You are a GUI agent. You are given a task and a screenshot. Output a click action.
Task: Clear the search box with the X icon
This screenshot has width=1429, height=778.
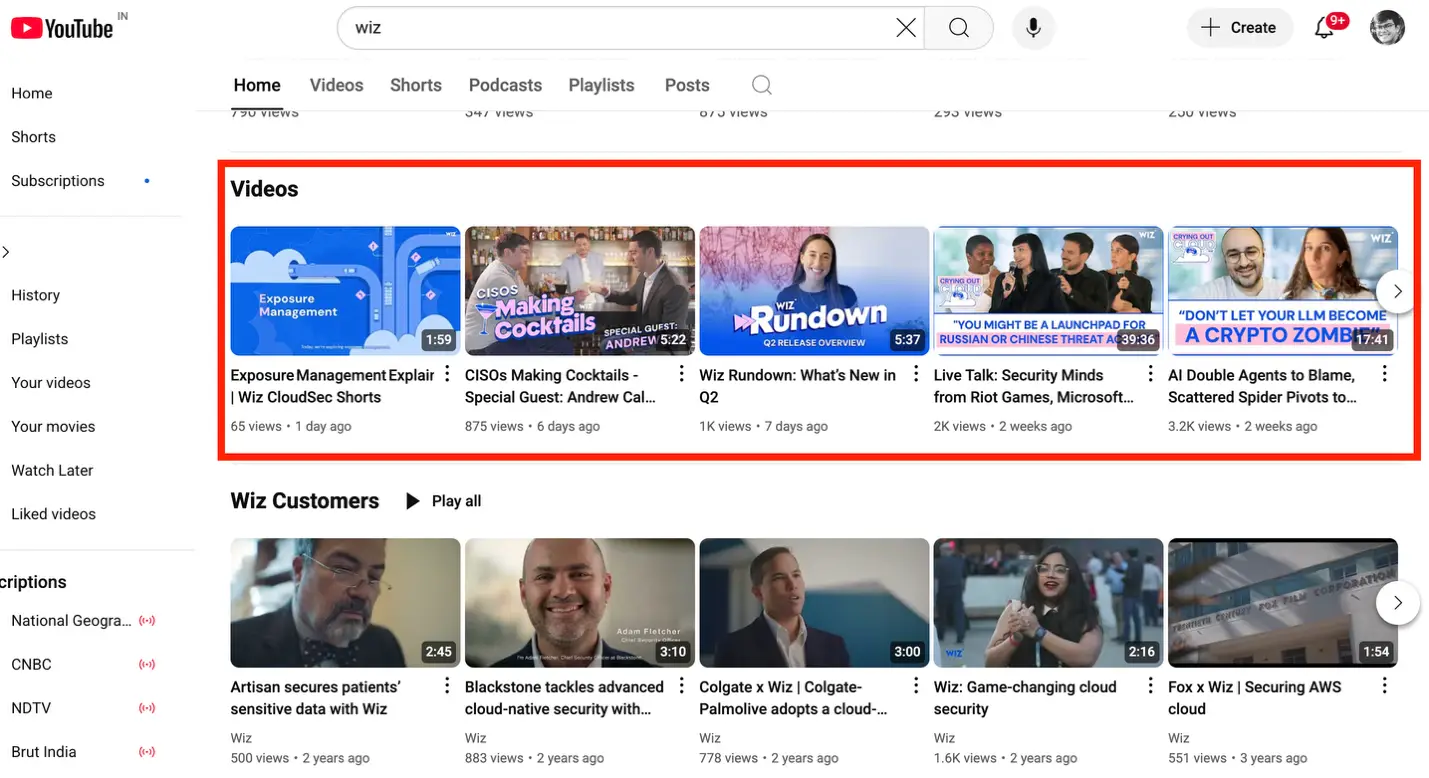(906, 28)
